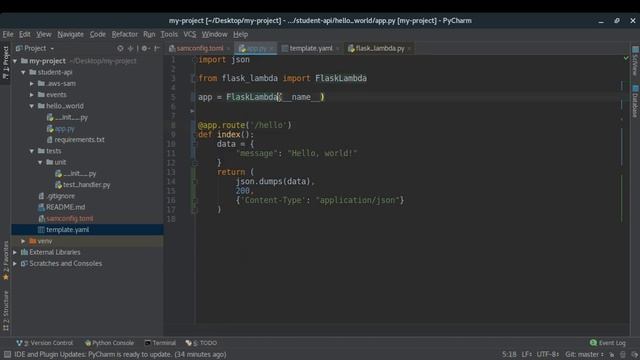The image size is (640, 360).
Task: Toggle the Structure tool window side tab
Action: 5,311
